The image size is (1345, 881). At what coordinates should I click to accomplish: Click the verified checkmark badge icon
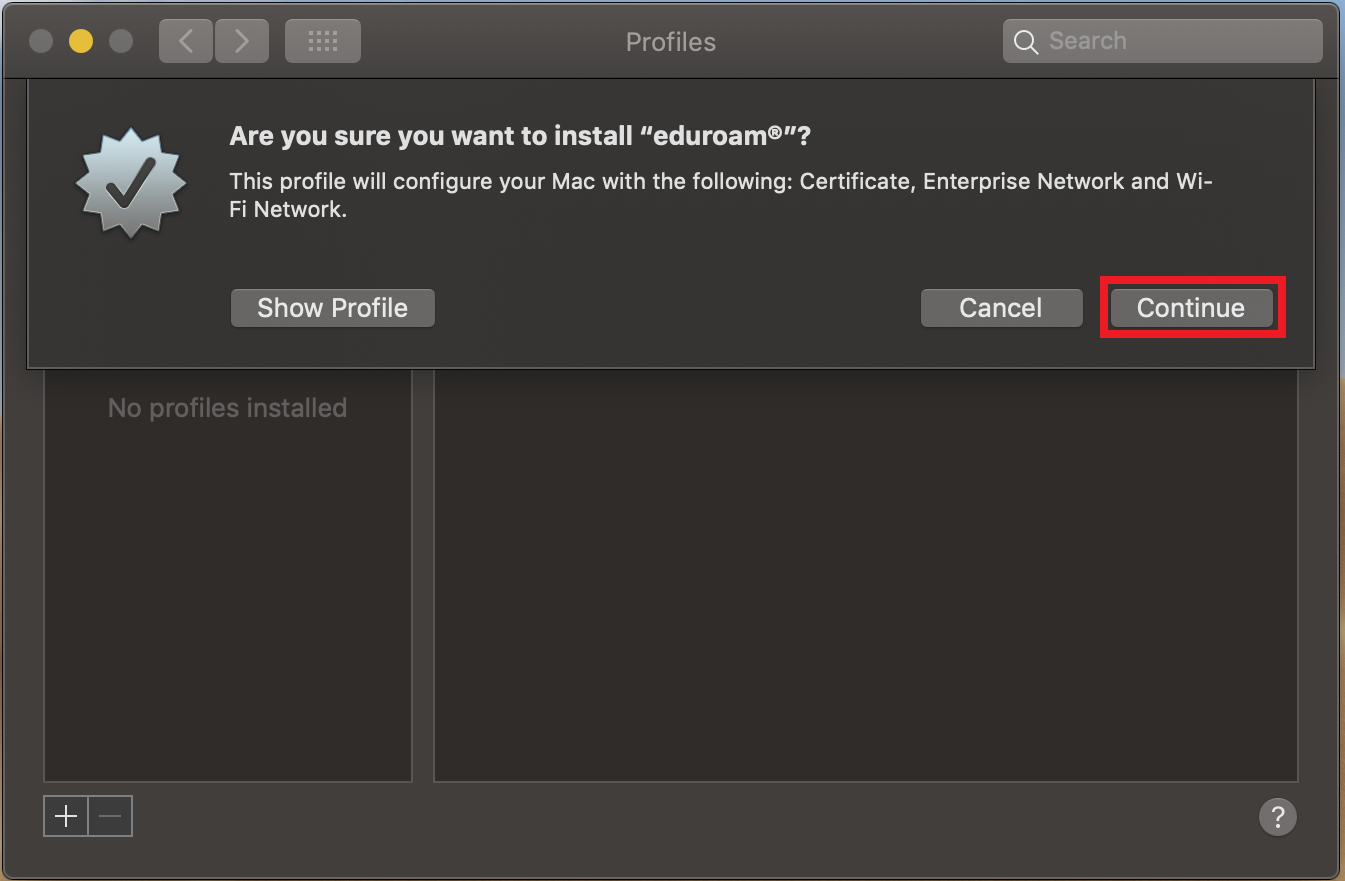point(131,182)
